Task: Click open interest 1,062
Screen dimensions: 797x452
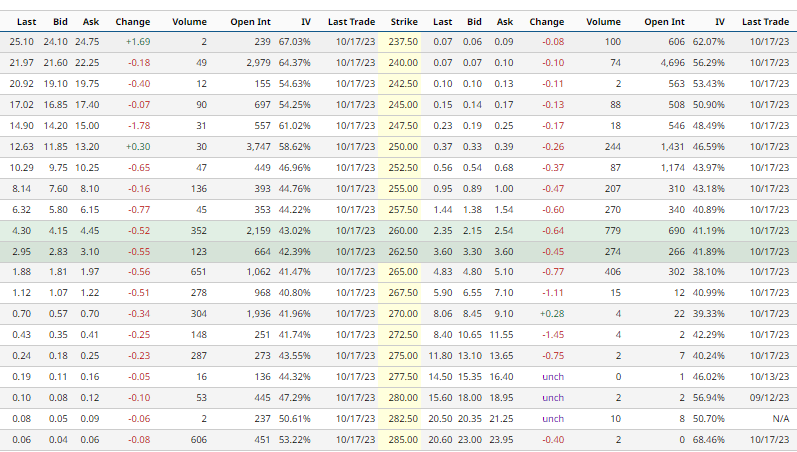Action: coord(258,272)
